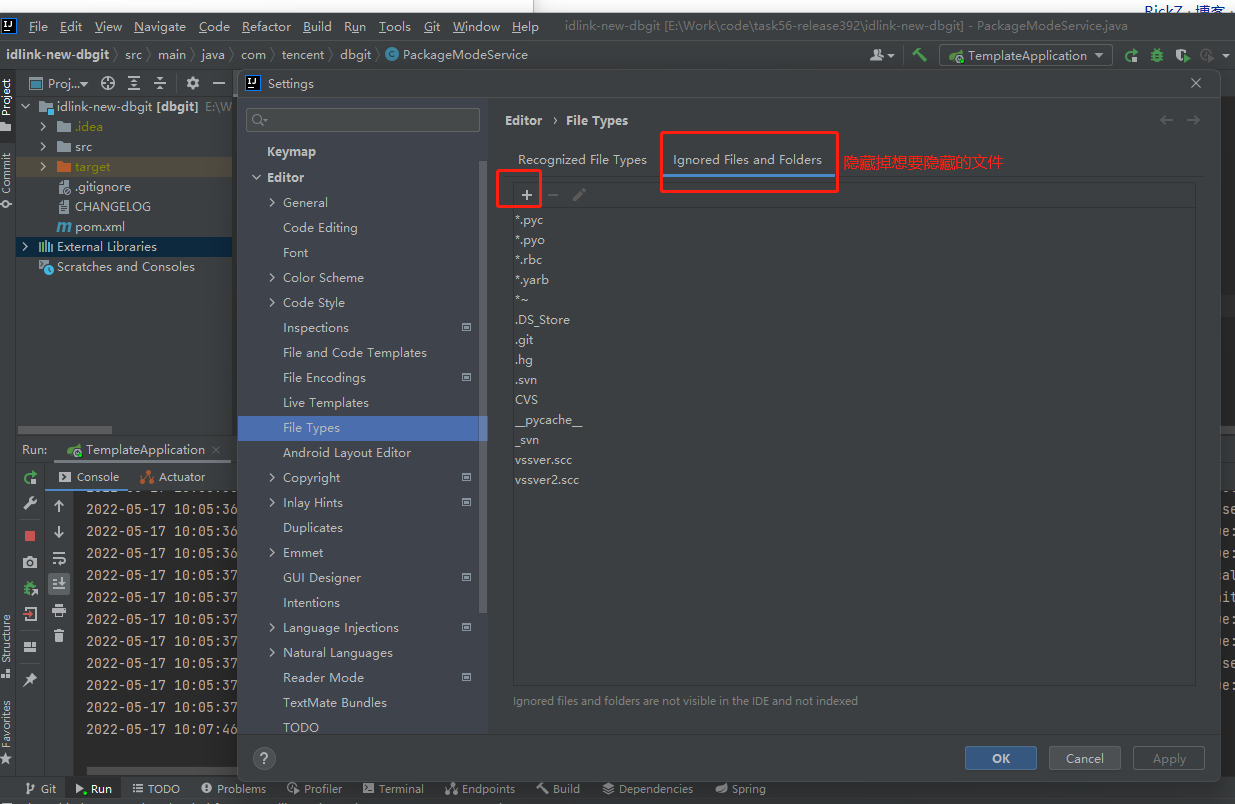Click the print icon in console toolbar
1235x804 pixels.
tap(59, 610)
